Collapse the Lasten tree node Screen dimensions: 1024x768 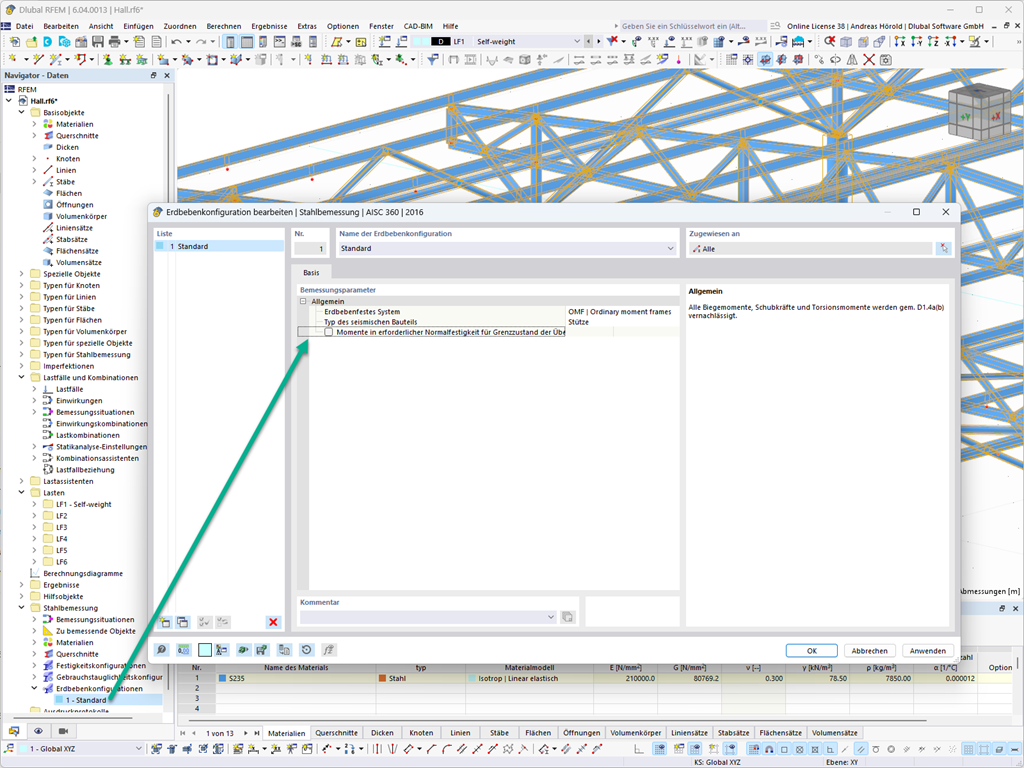point(22,493)
